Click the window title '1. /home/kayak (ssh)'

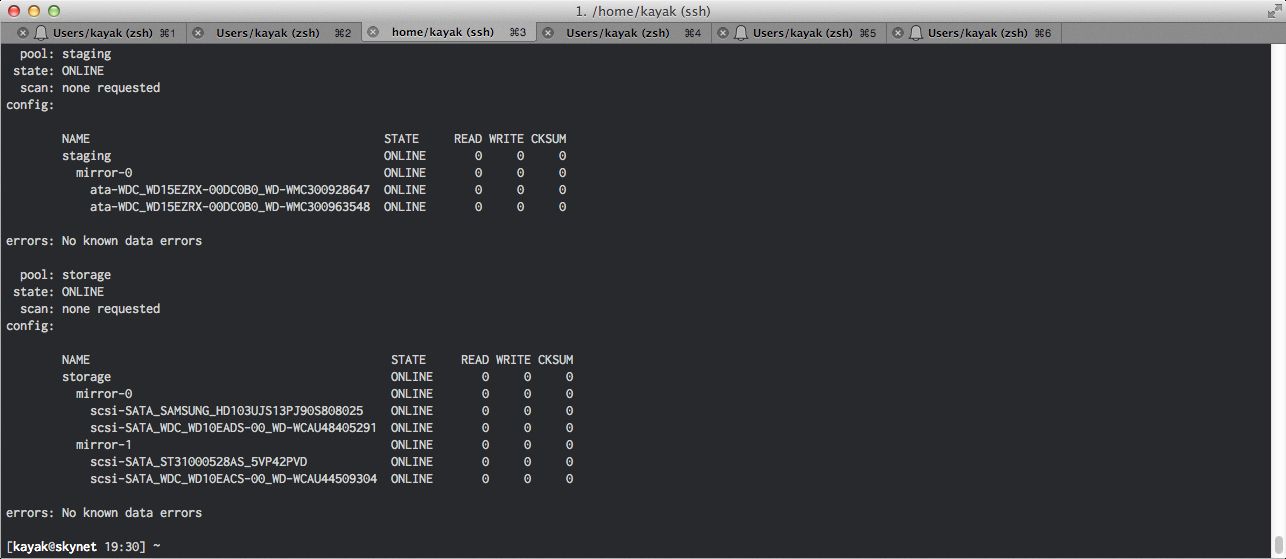(x=643, y=11)
